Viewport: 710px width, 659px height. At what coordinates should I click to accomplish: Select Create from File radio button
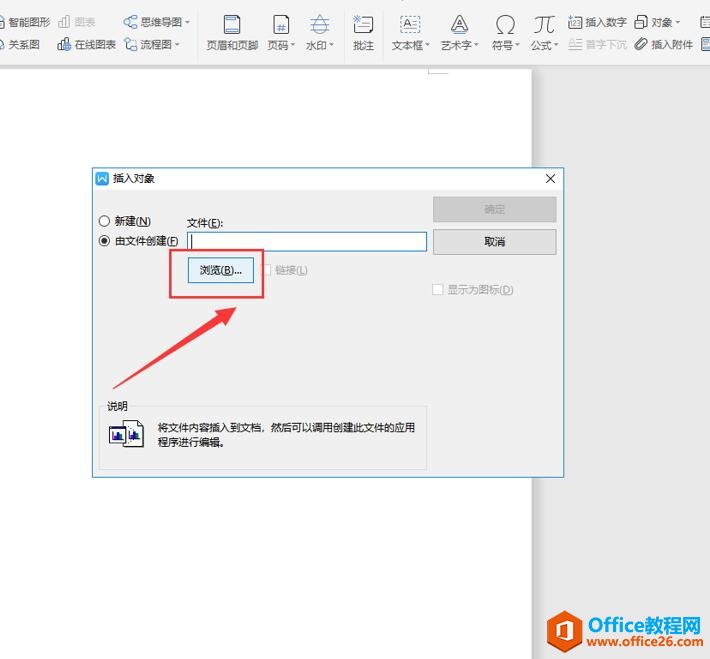coord(104,241)
